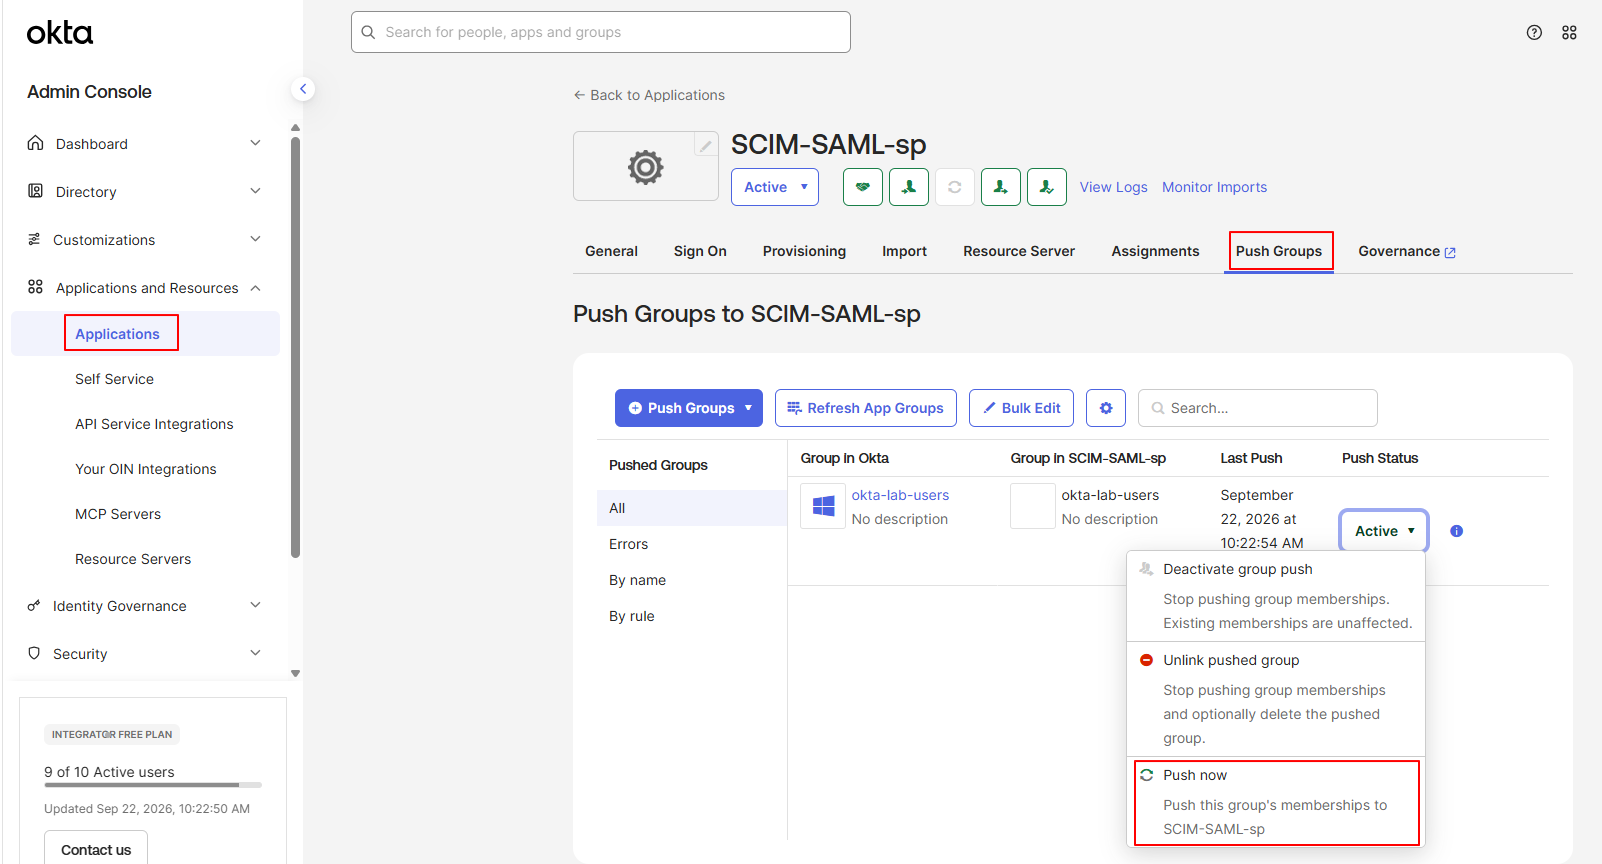Image resolution: width=1602 pixels, height=864 pixels.
Task: Open okta-lab-users group link
Action: [x=900, y=495]
